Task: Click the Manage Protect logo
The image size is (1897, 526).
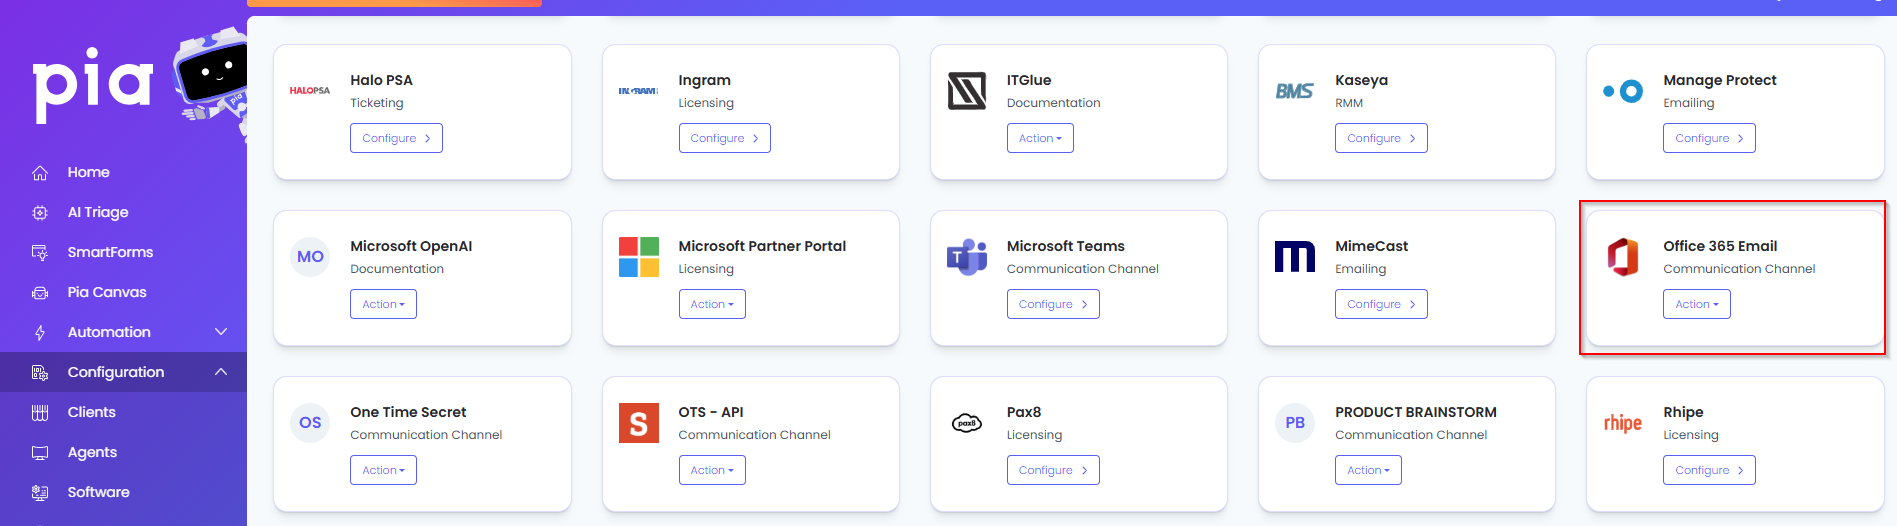Action: point(1623,91)
